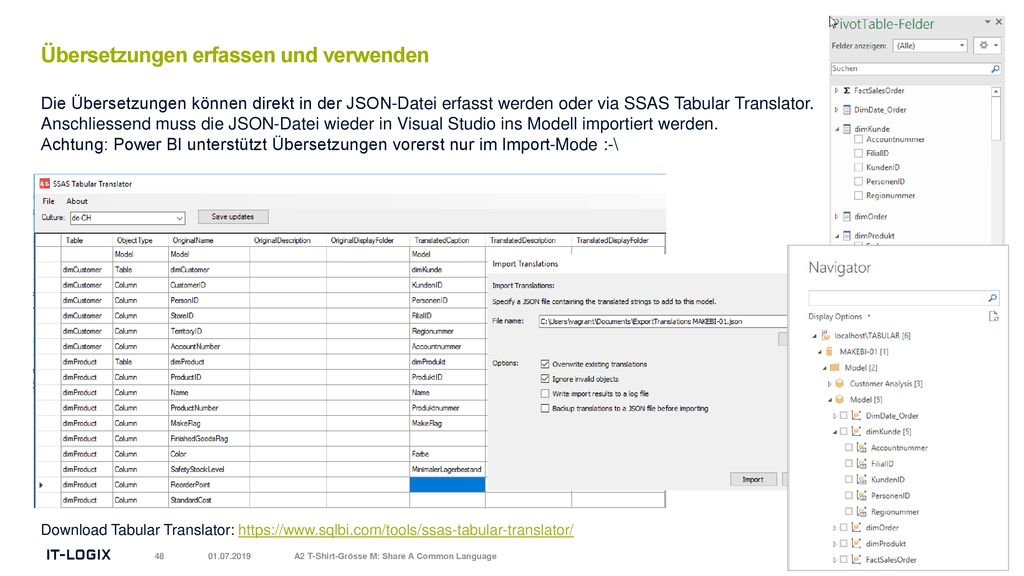Click the PivotTable-Felder scrollbar thumb
The image size is (1024, 576).
click(995, 118)
